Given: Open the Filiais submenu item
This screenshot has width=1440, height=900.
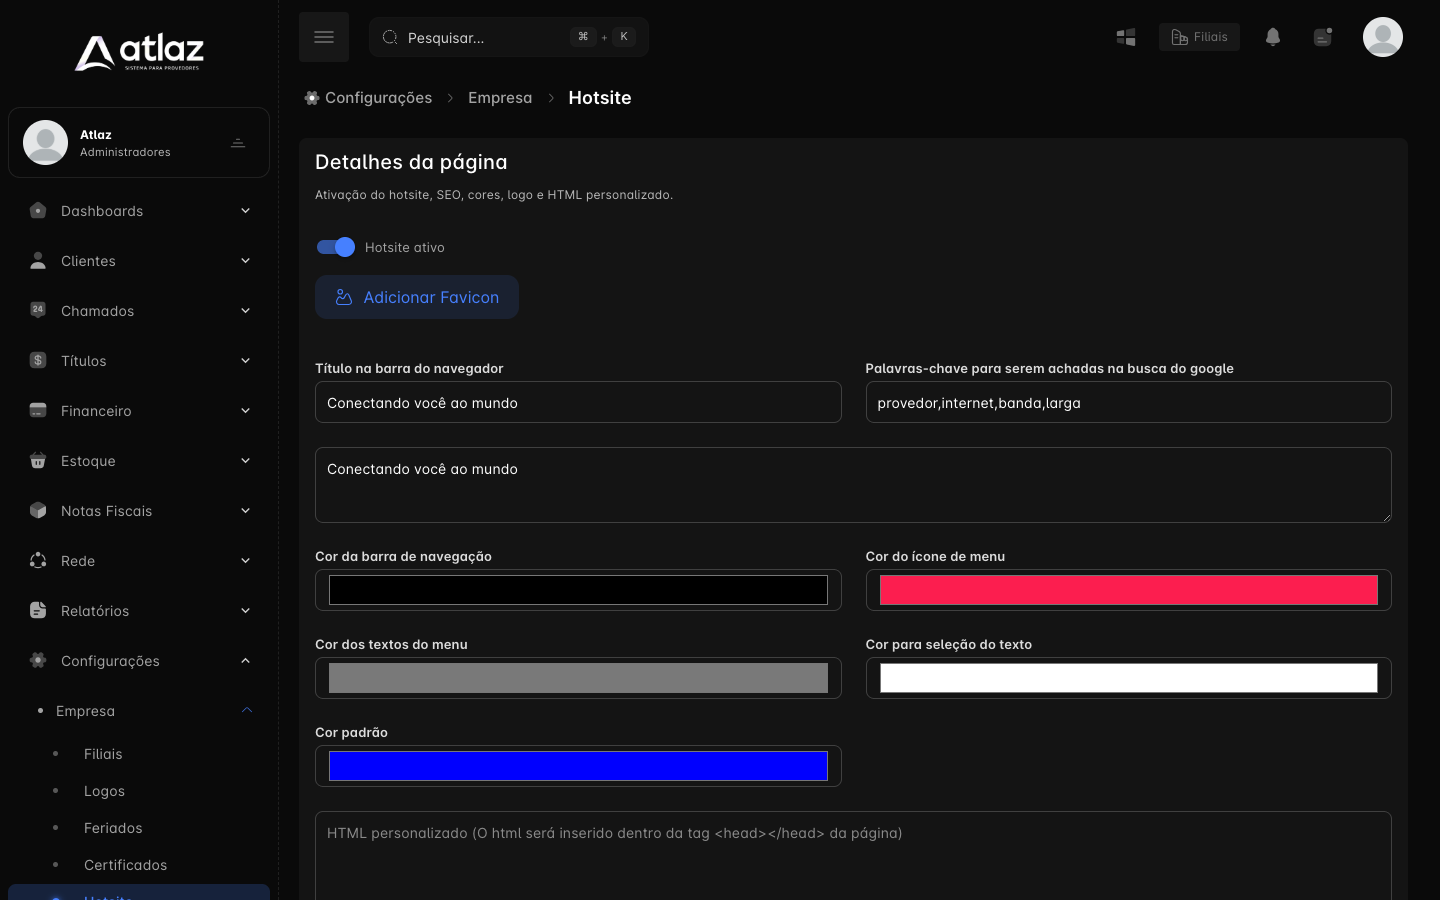Looking at the screenshot, I should pos(103,754).
